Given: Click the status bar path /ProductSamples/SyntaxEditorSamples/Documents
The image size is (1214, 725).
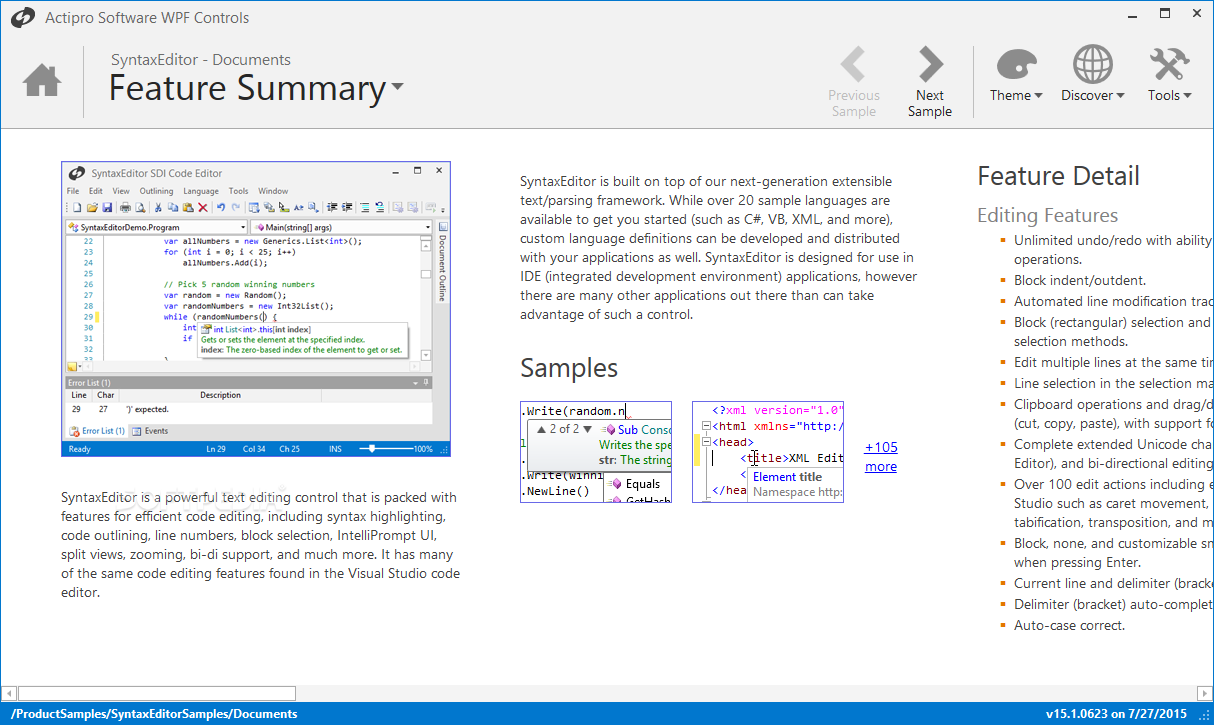Looking at the screenshot, I should (154, 714).
